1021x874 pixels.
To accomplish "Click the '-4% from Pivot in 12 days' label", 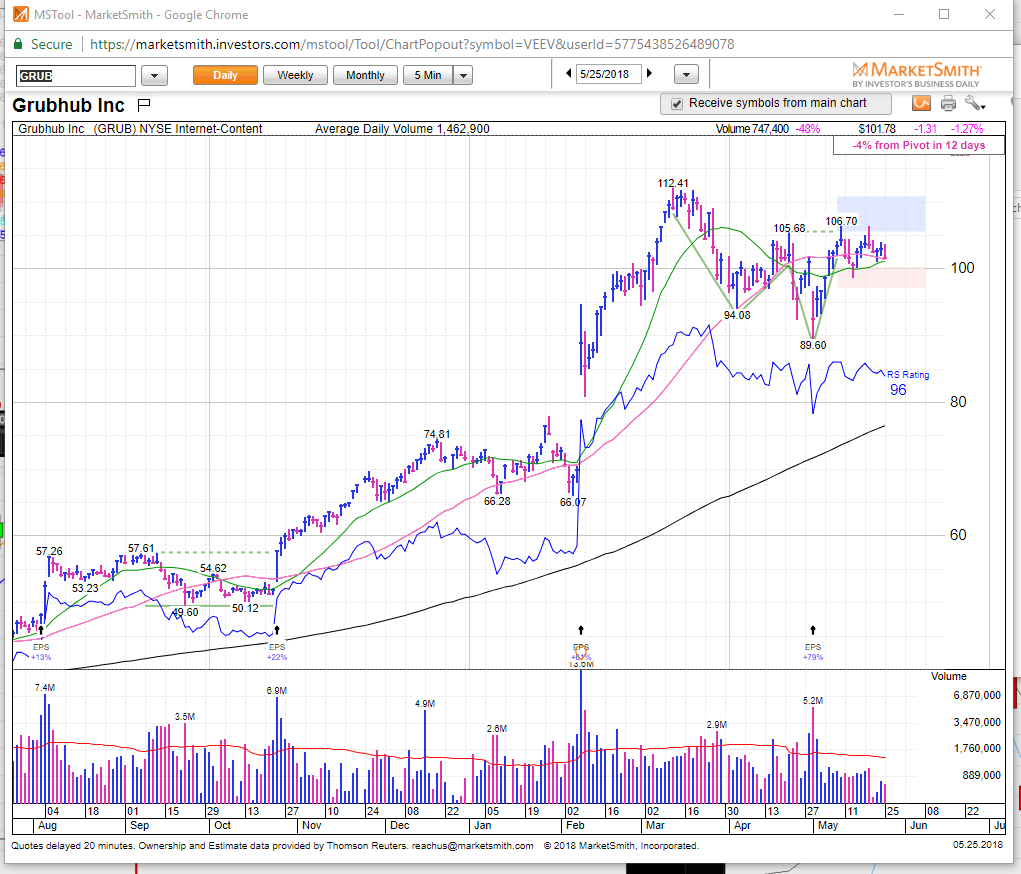I will 919,145.
